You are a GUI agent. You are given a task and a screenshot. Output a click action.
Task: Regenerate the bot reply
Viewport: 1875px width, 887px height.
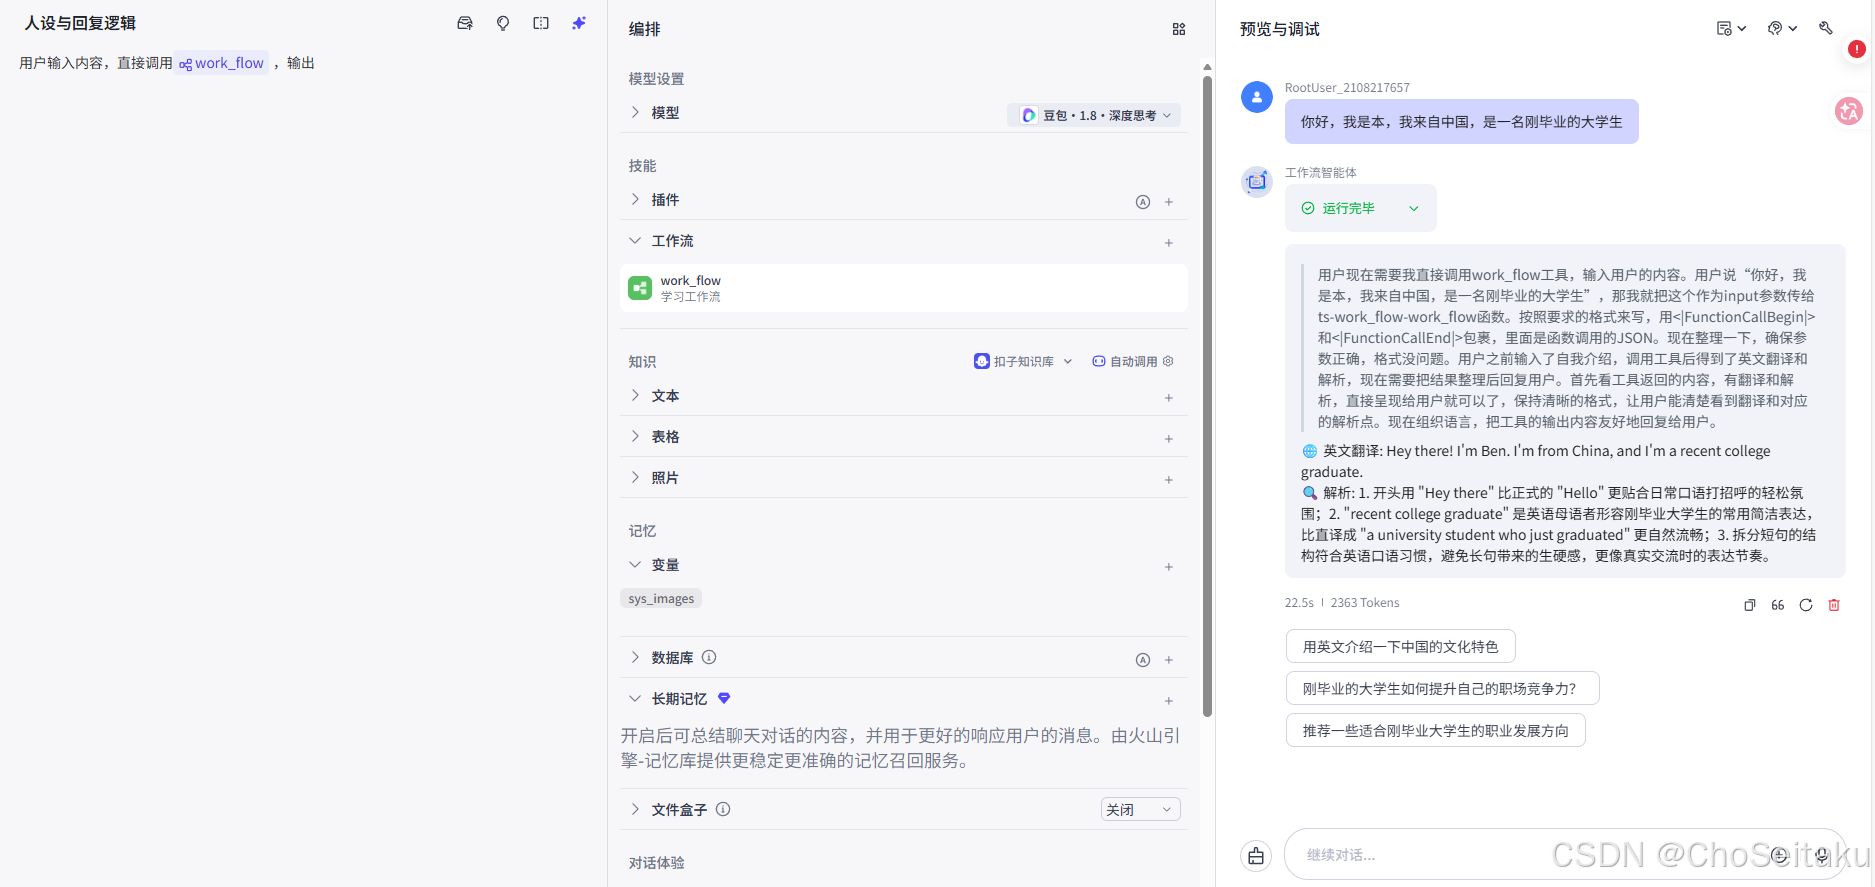[x=1806, y=605]
